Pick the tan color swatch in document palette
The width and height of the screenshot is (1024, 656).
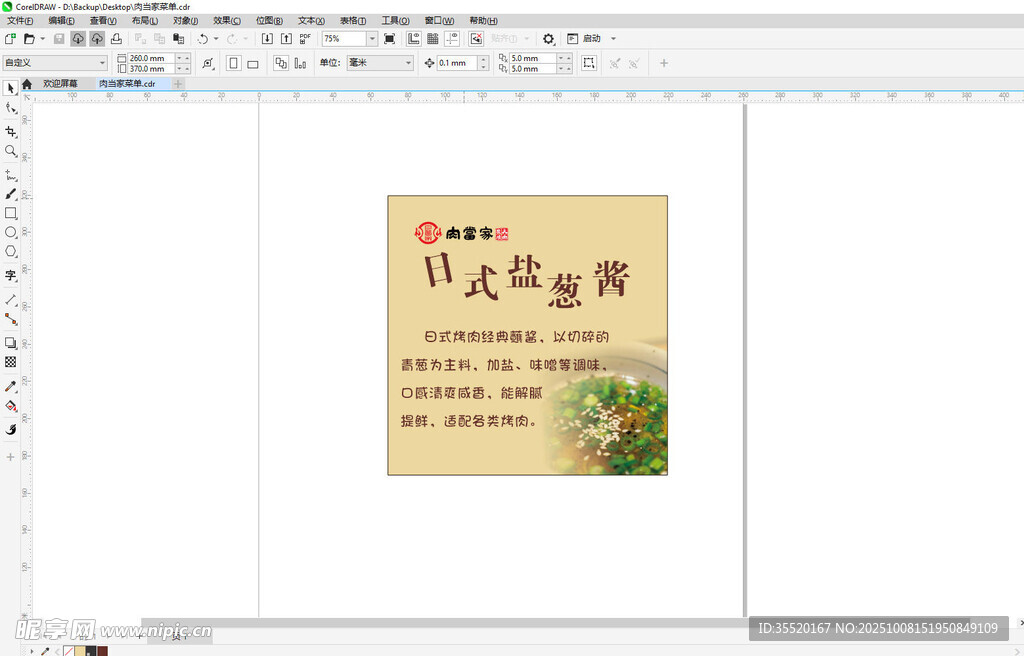click(80, 651)
